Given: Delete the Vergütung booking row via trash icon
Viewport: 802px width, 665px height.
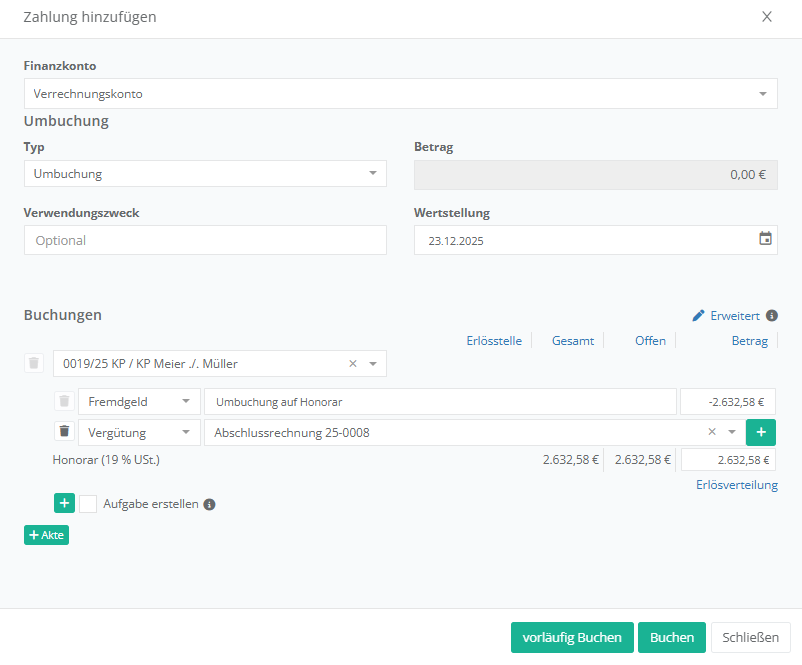Looking at the screenshot, I should 65,432.
